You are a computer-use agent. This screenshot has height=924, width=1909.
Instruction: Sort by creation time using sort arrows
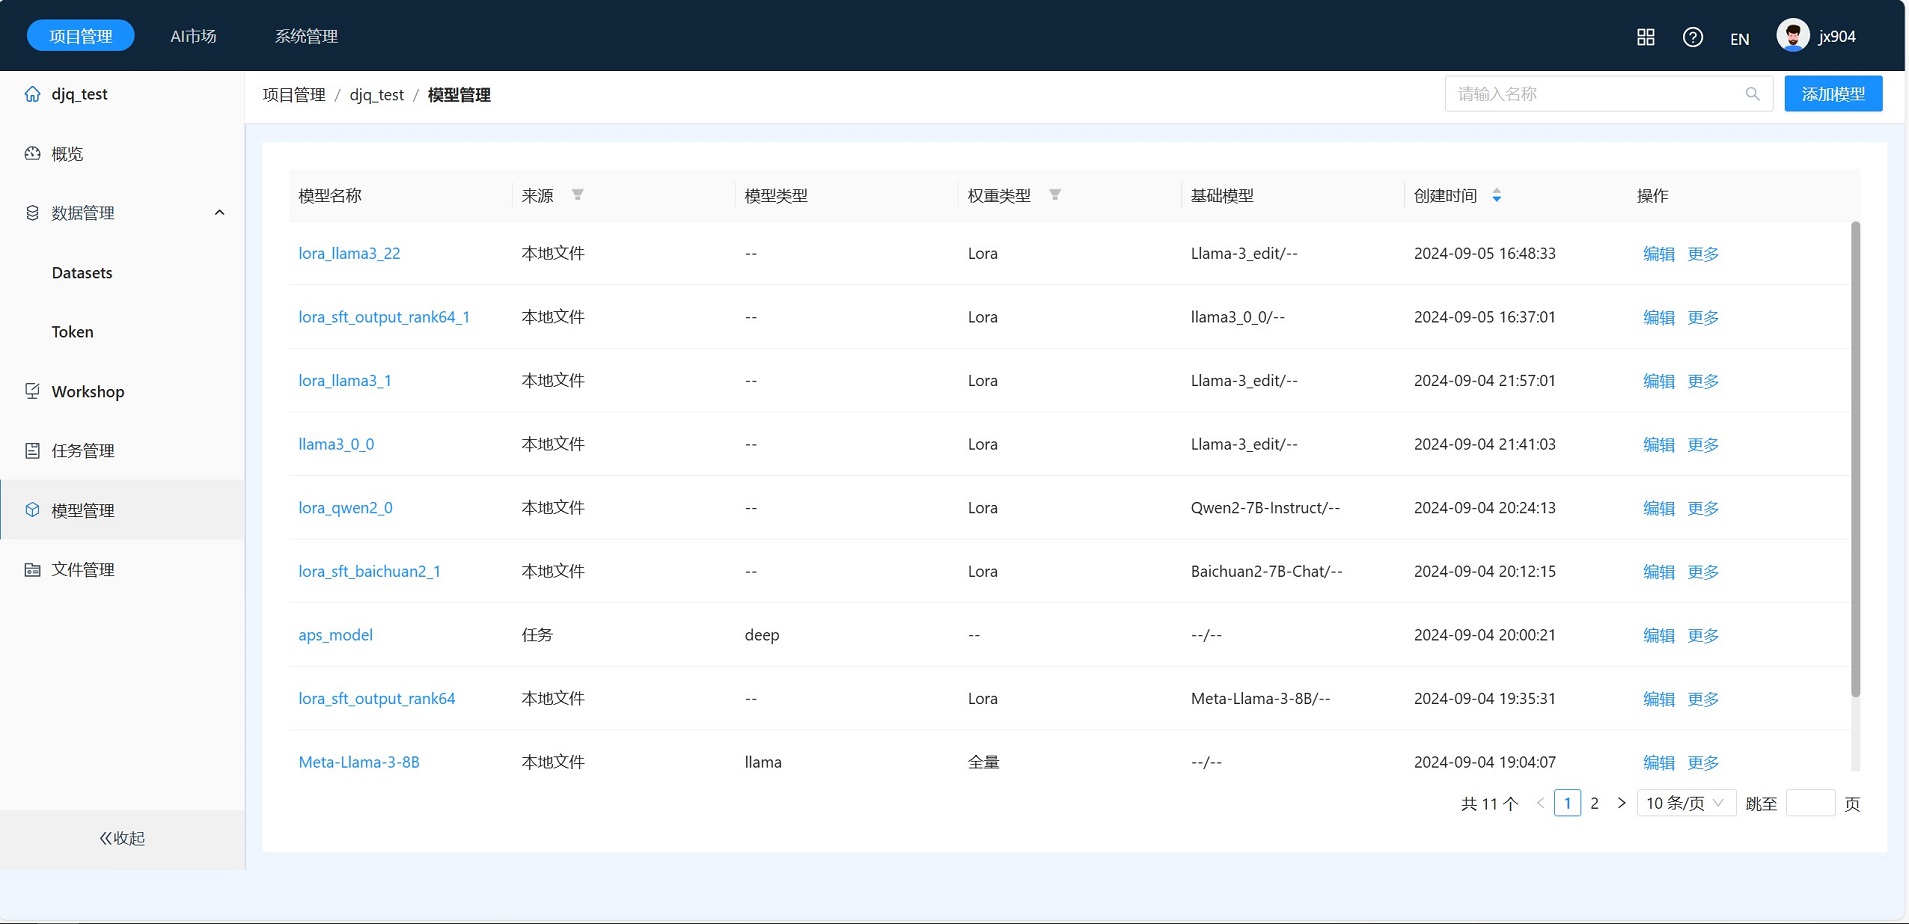(x=1496, y=196)
